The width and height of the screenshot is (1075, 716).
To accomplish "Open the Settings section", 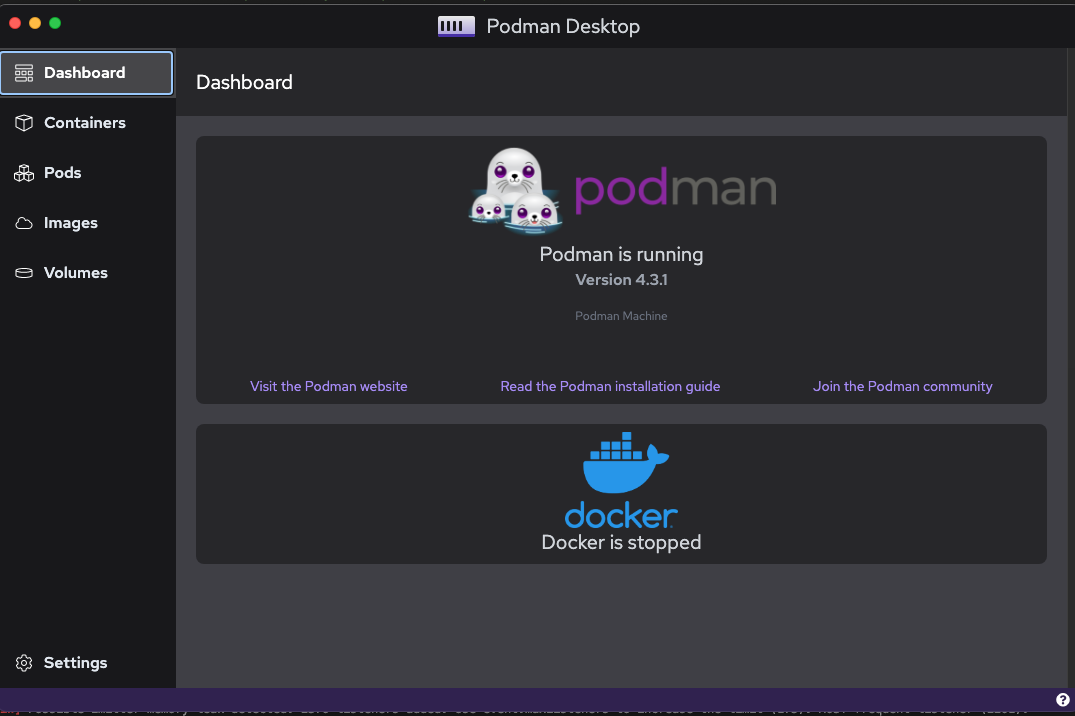I will tap(75, 663).
